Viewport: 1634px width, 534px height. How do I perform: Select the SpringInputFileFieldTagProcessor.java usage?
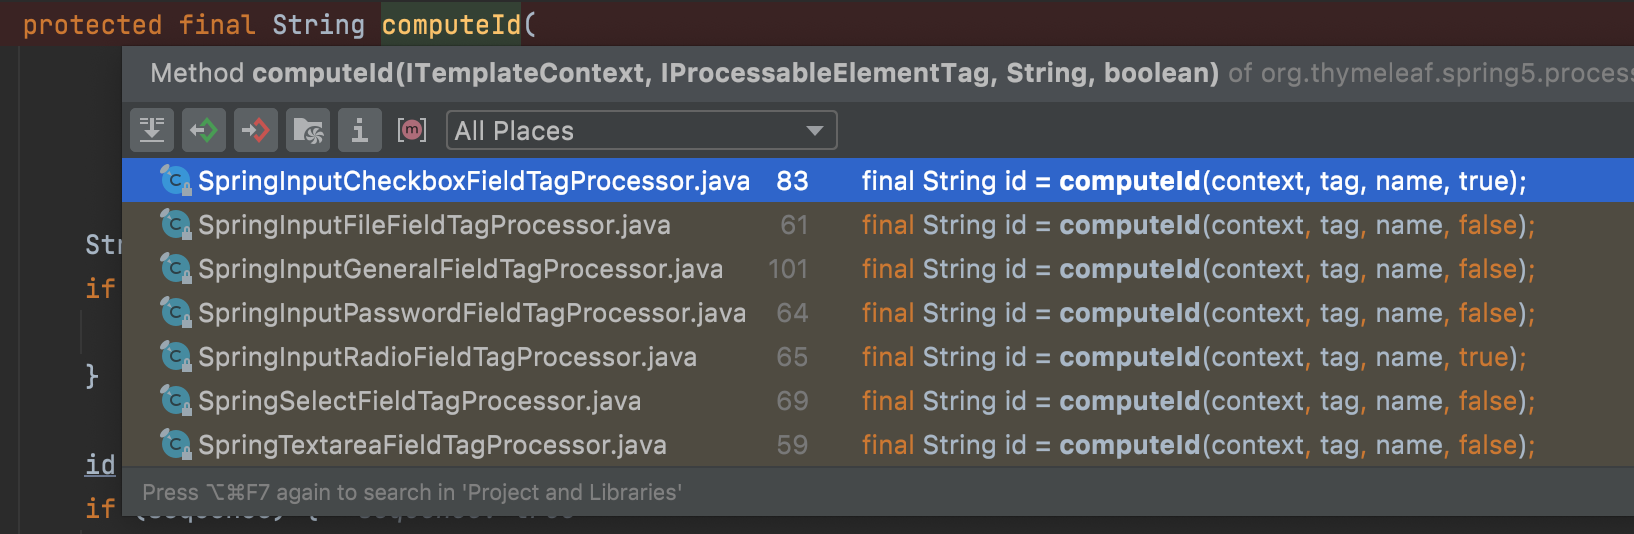tap(434, 225)
